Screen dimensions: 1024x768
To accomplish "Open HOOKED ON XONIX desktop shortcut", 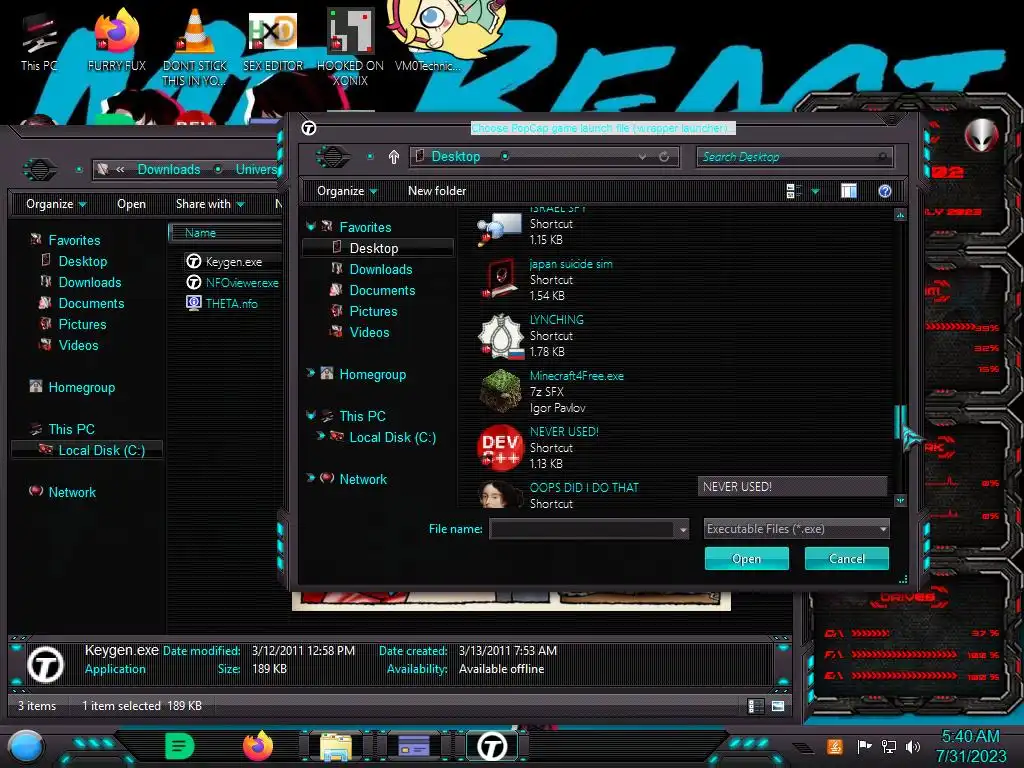I will pos(350,49).
